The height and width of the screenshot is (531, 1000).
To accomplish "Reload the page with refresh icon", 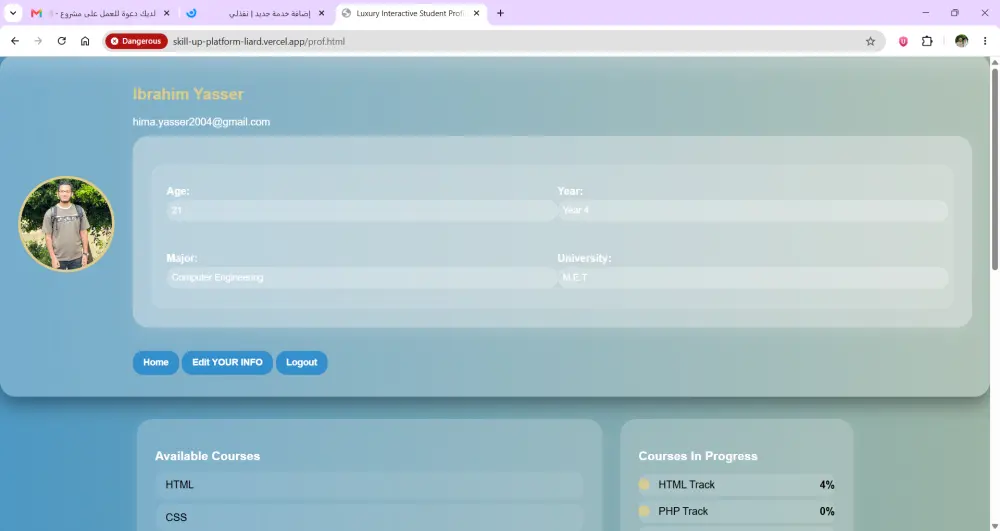I will [61, 41].
